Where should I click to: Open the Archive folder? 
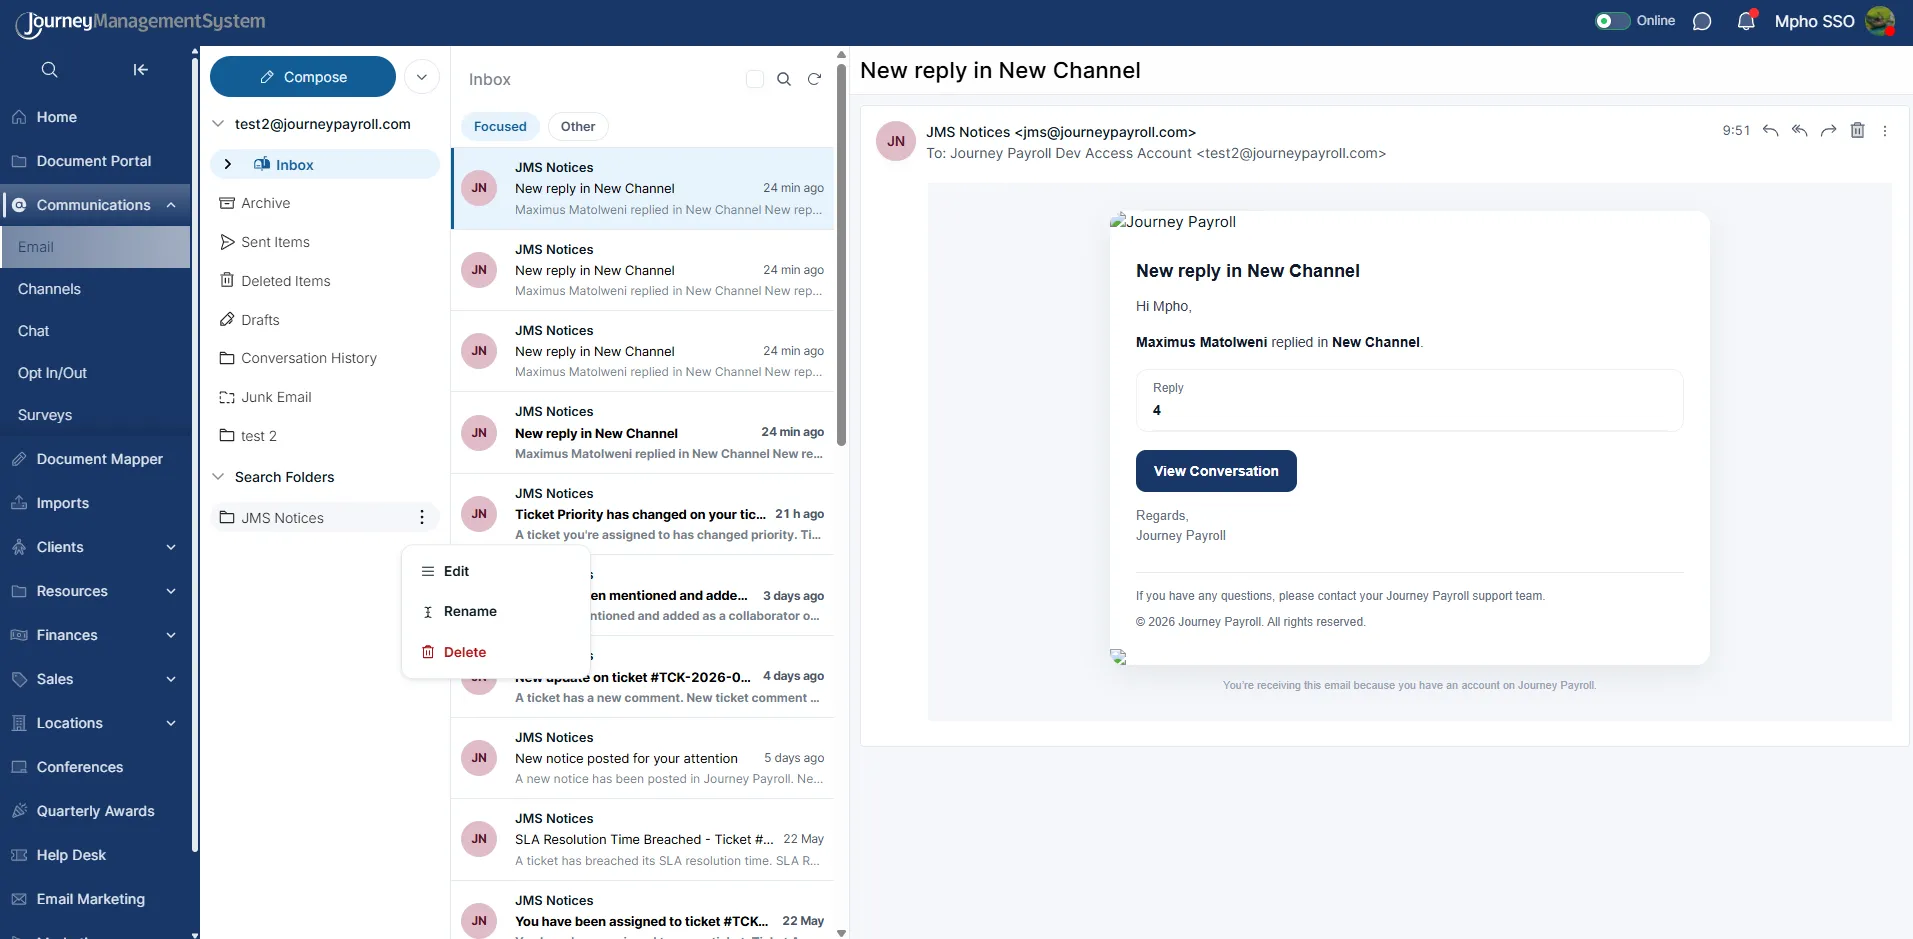coord(325,203)
